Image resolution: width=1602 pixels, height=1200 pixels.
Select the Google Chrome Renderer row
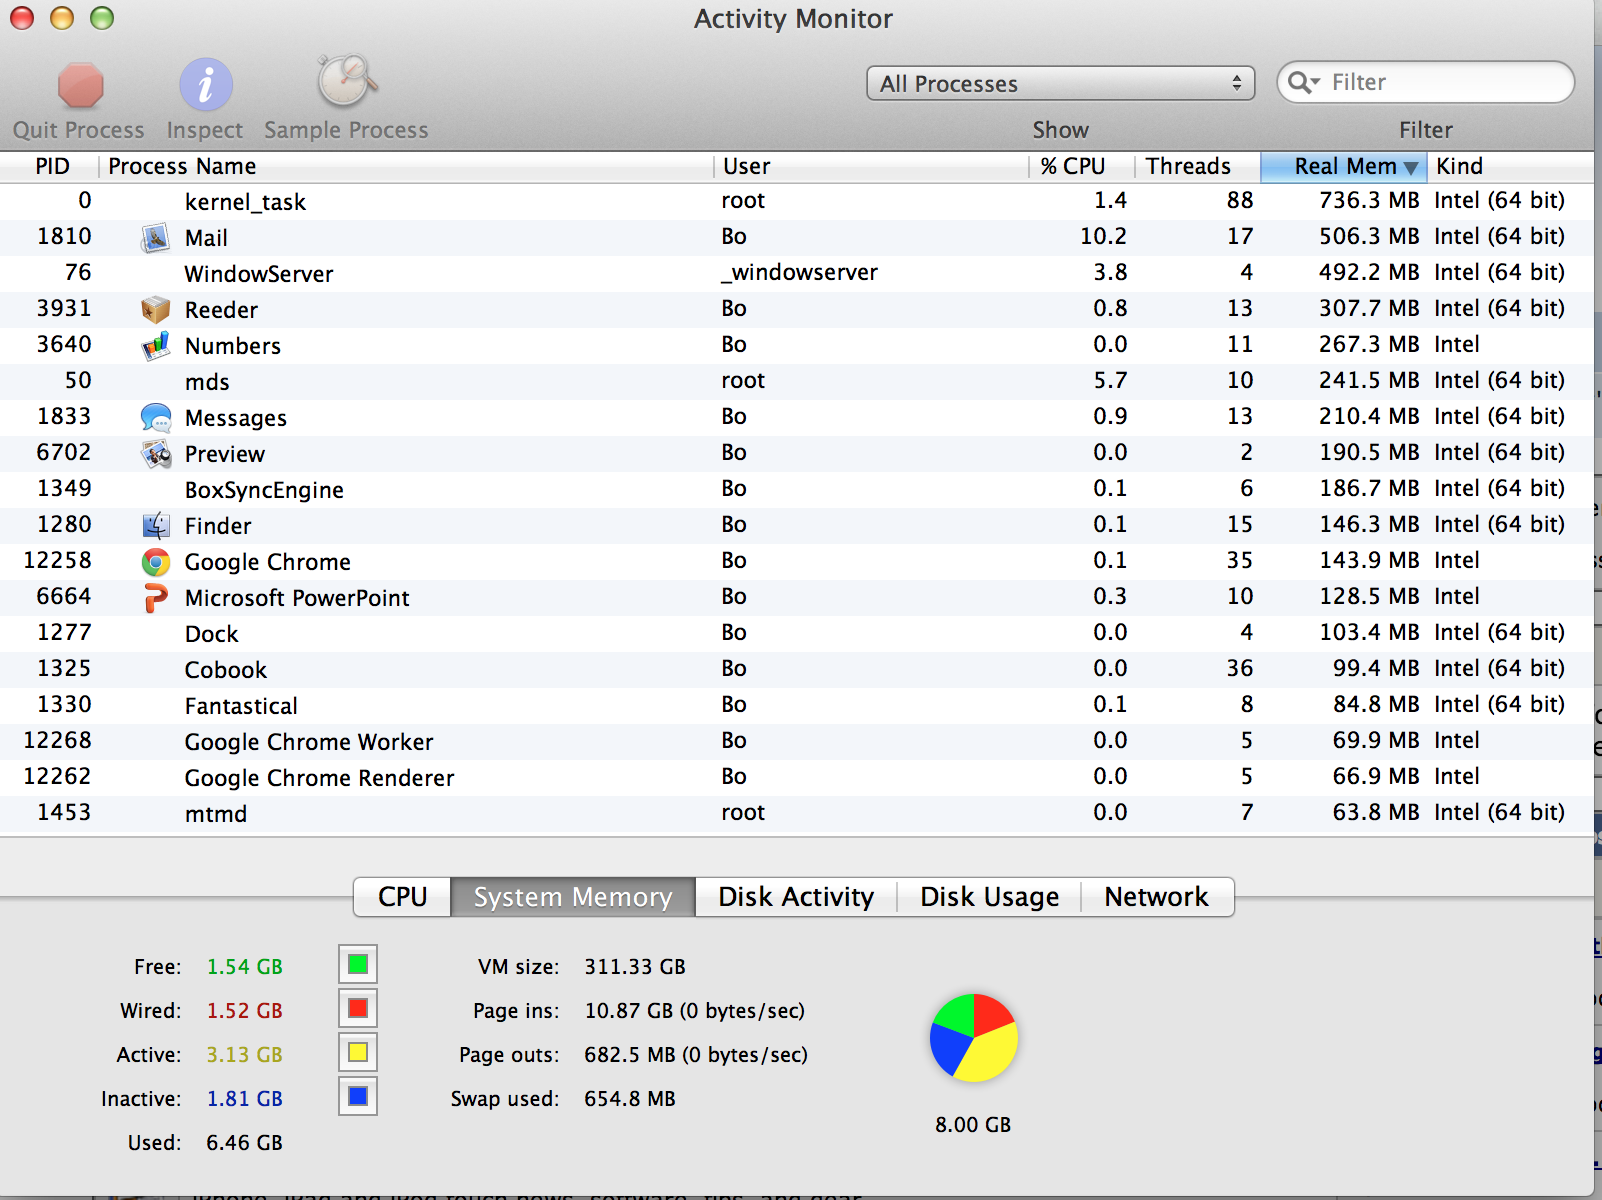tap(797, 777)
